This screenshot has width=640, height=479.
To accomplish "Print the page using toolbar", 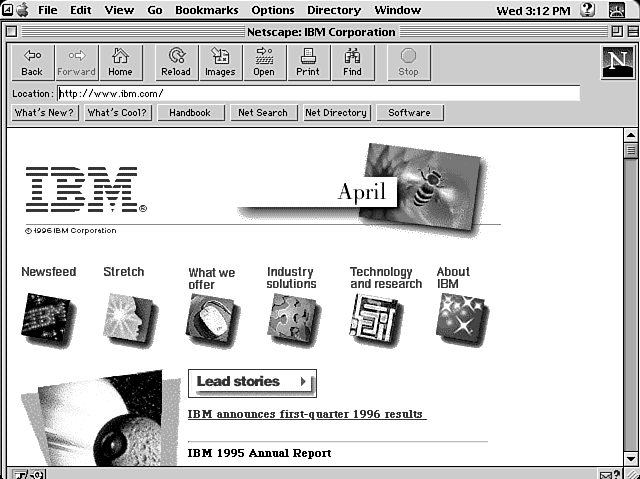I will 308,62.
